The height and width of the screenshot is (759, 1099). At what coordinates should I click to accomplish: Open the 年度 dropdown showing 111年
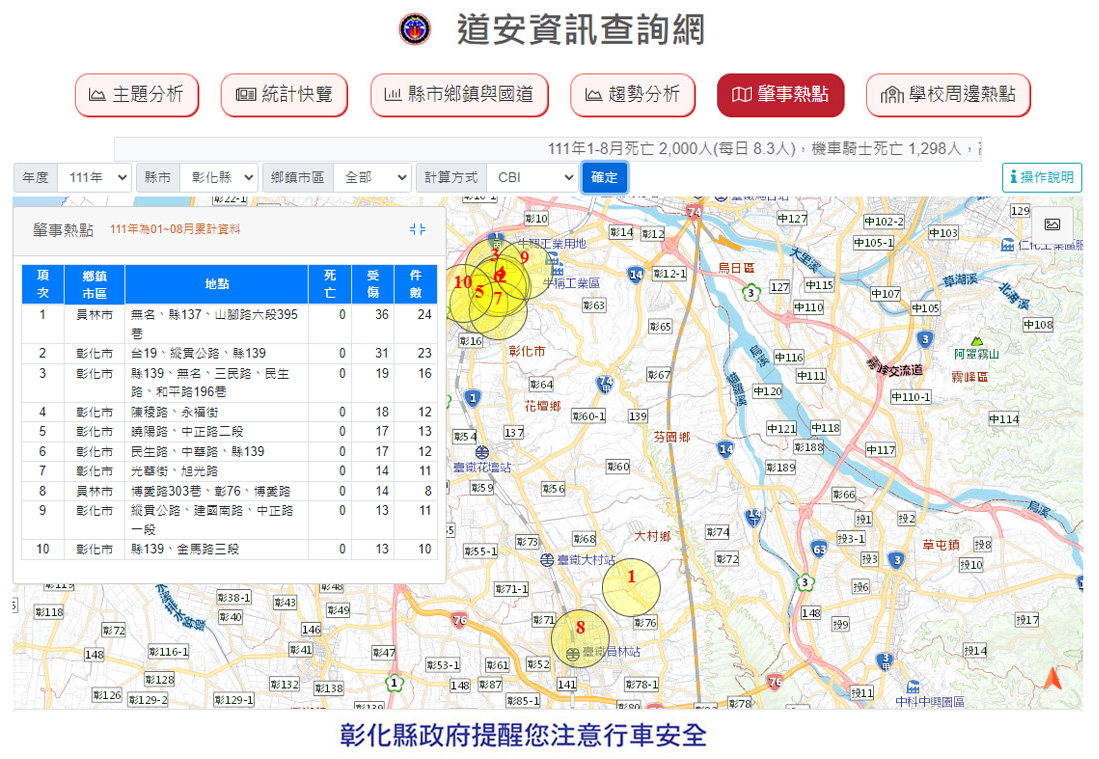94,177
